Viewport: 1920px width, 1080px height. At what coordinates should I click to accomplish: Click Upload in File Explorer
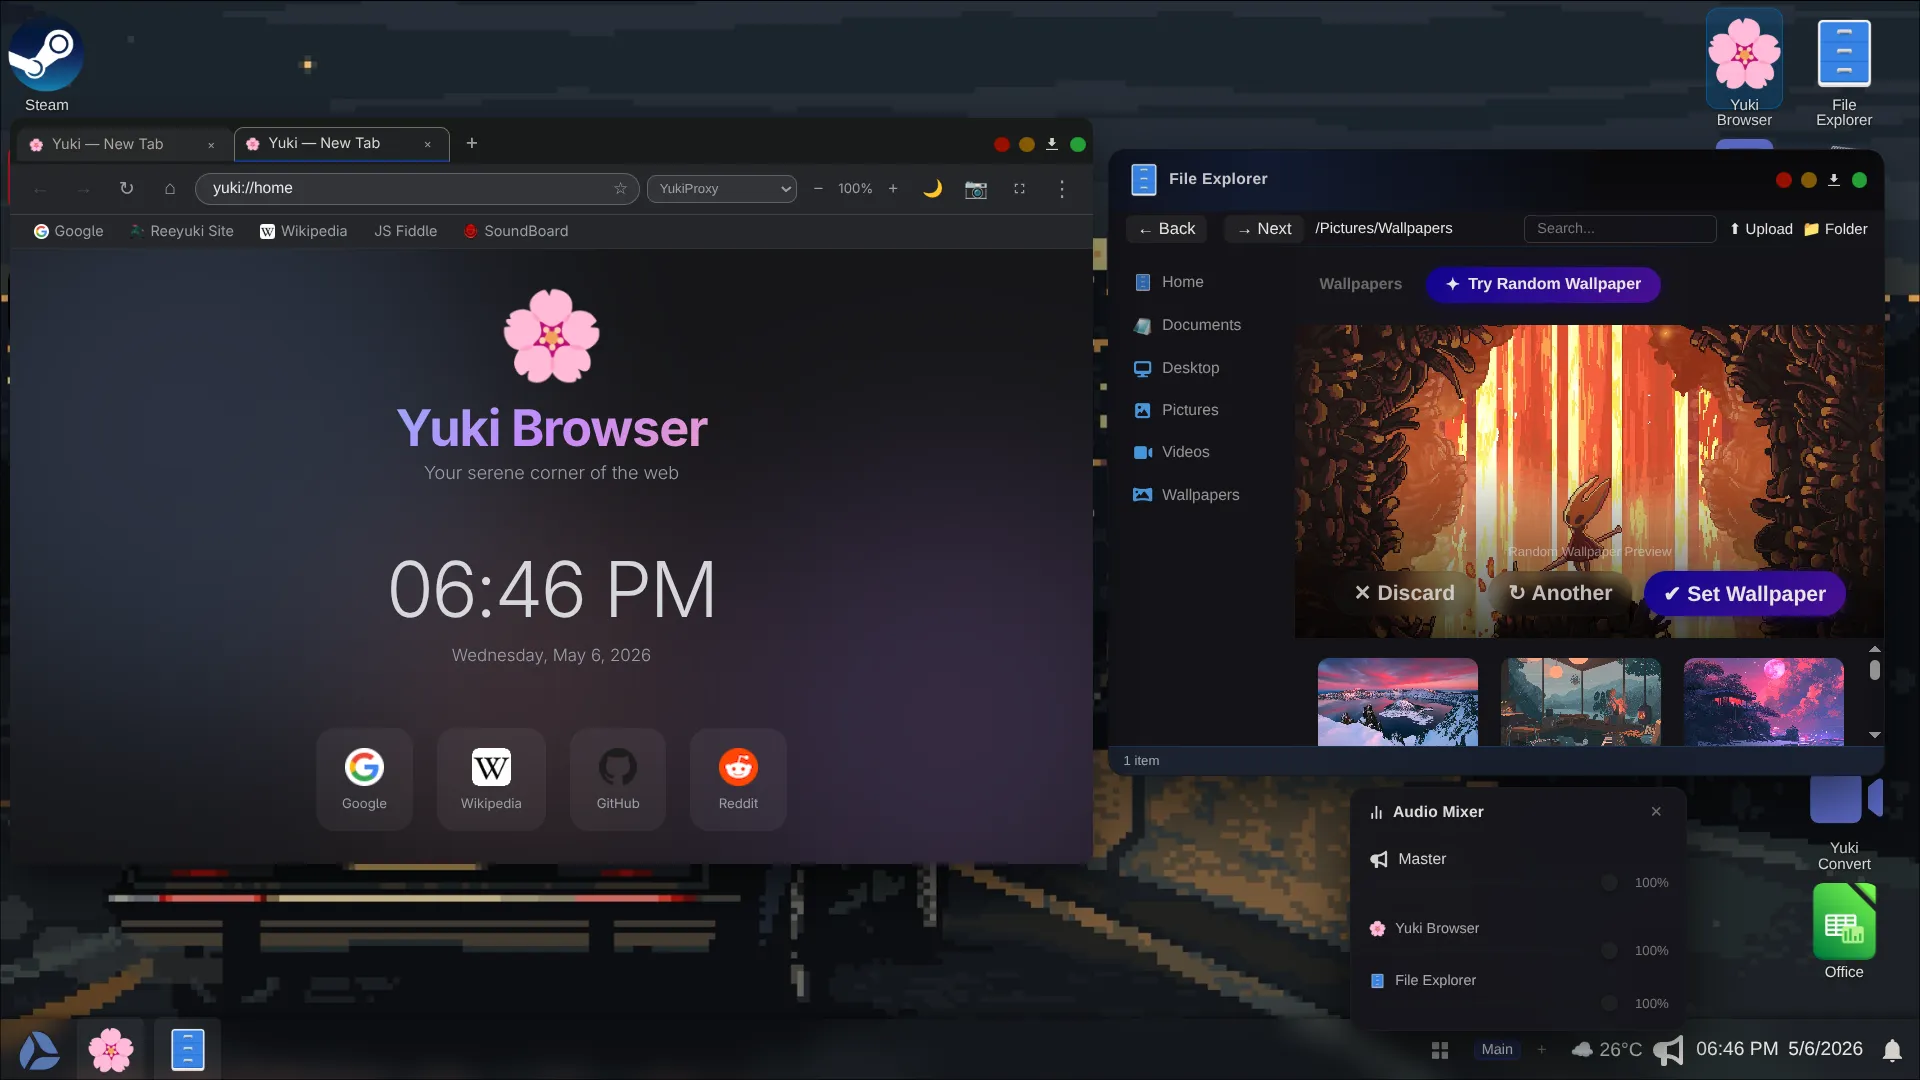tap(1761, 229)
